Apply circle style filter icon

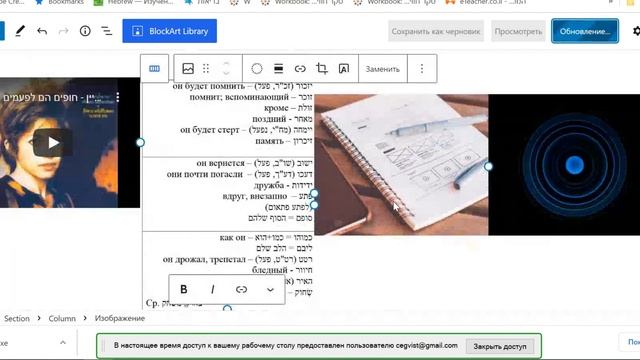(256, 69)
